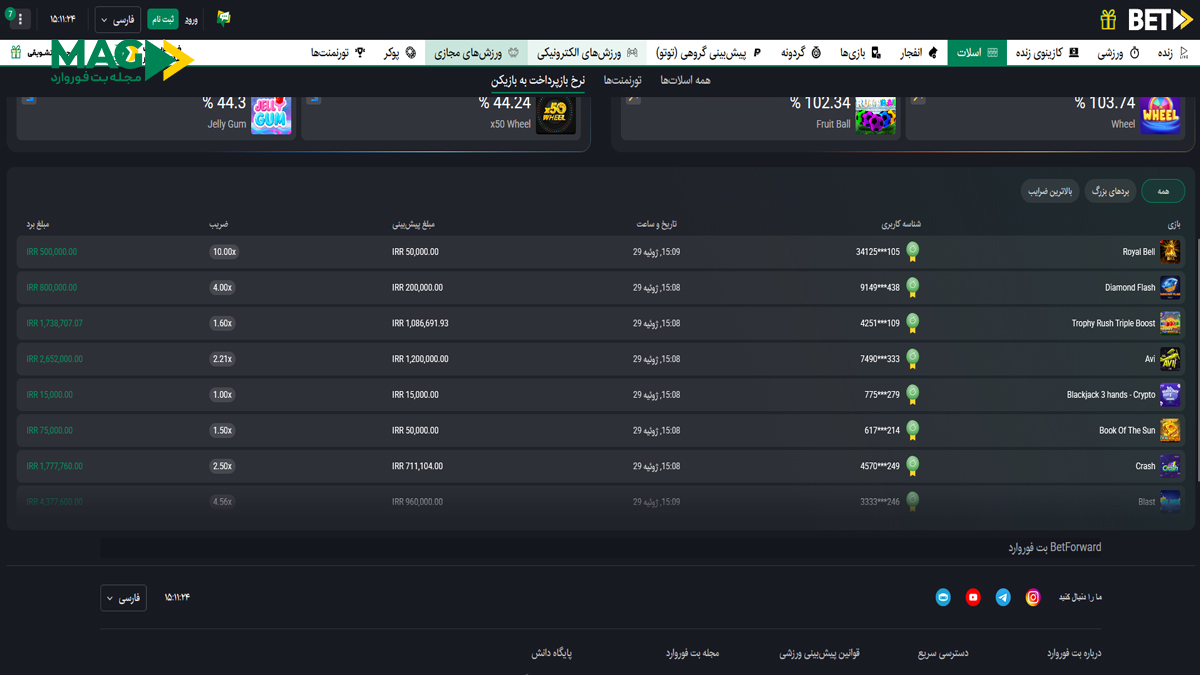This screenshot has width=1200, height=675.
Task: Switch to همه اسلات‌ها sub-tab
Action: [685, 79]
